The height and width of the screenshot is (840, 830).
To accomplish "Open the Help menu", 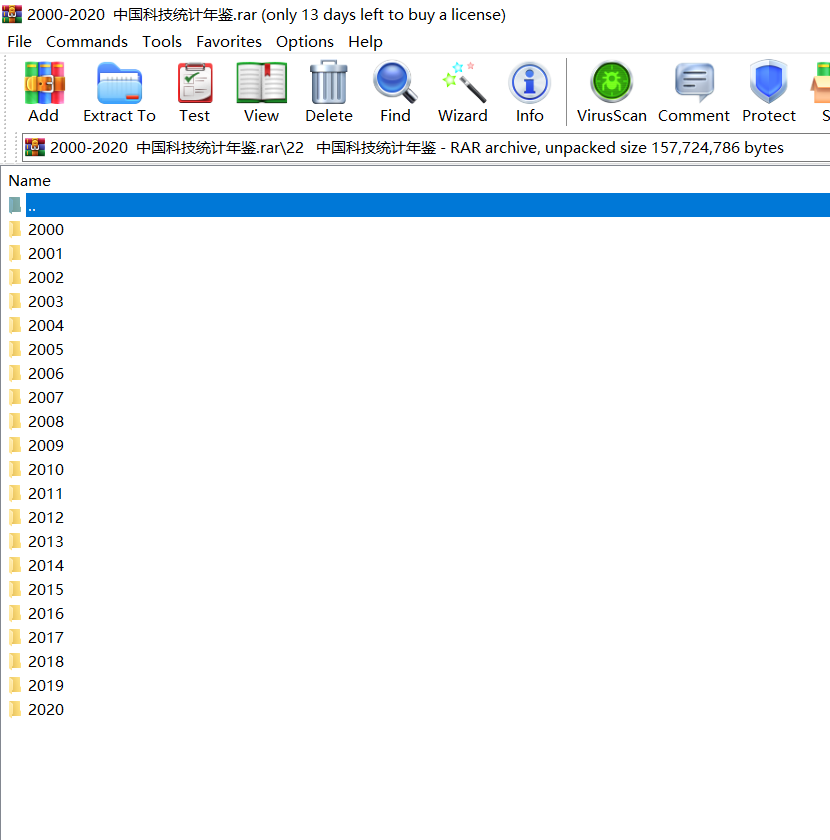I will [x=365, y=42].
